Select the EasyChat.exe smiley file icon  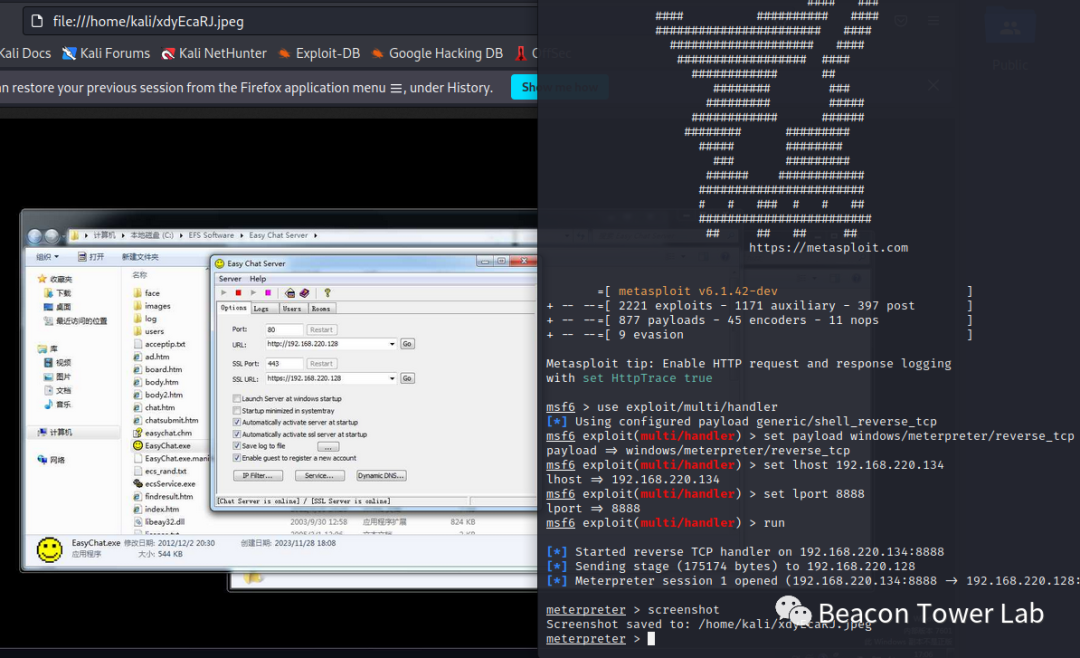coord(138,446)
